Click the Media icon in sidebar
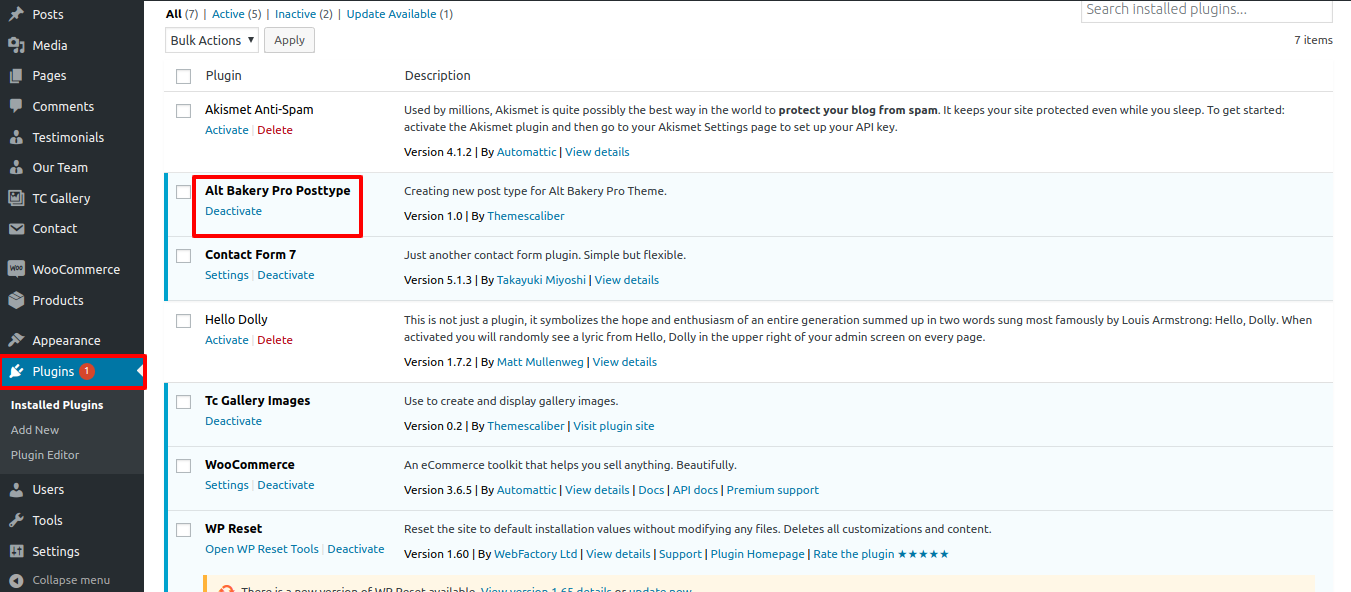Screen dimensions: 1351x592 point(16,45)
